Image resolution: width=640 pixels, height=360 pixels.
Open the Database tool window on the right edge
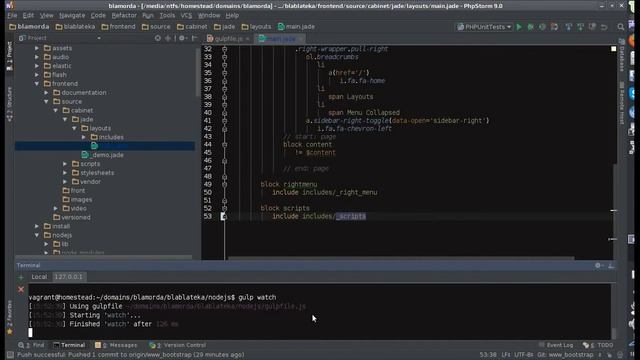[x=621, y=55]
